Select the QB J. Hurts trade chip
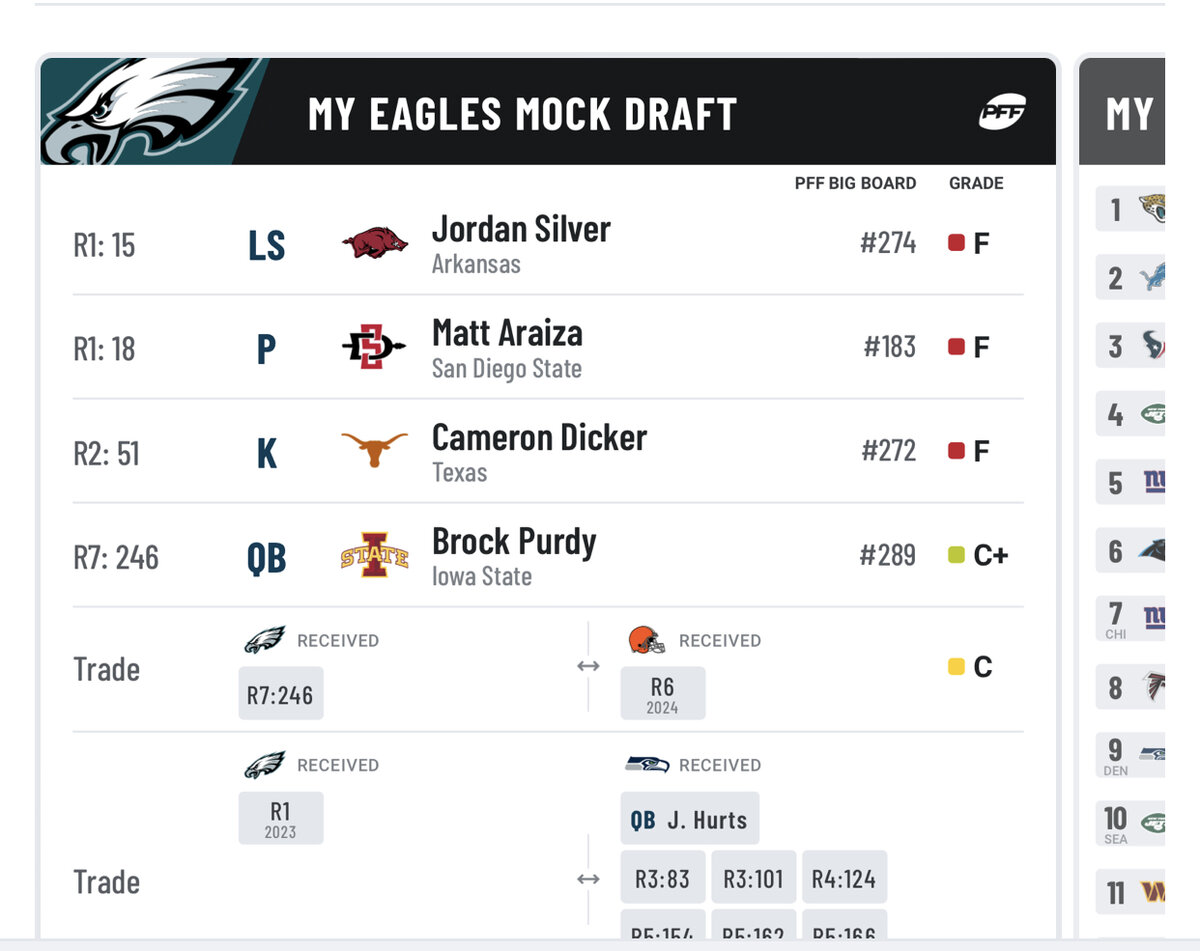 [689, 819]
